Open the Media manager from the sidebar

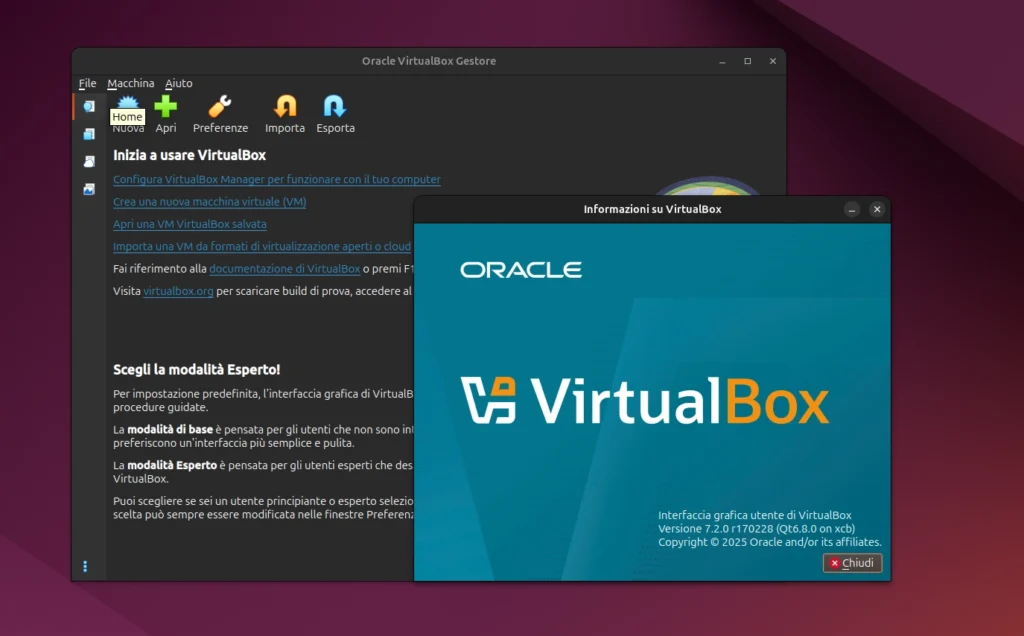88,133
